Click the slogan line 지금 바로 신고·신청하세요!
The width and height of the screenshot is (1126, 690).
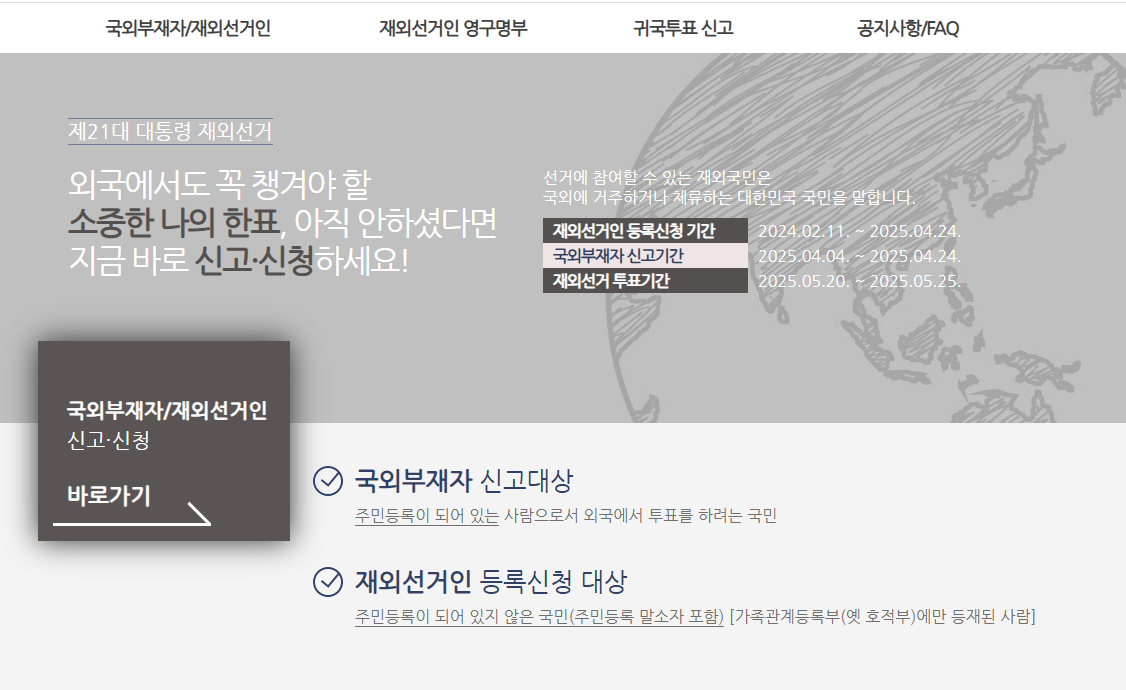coord(238,260)
